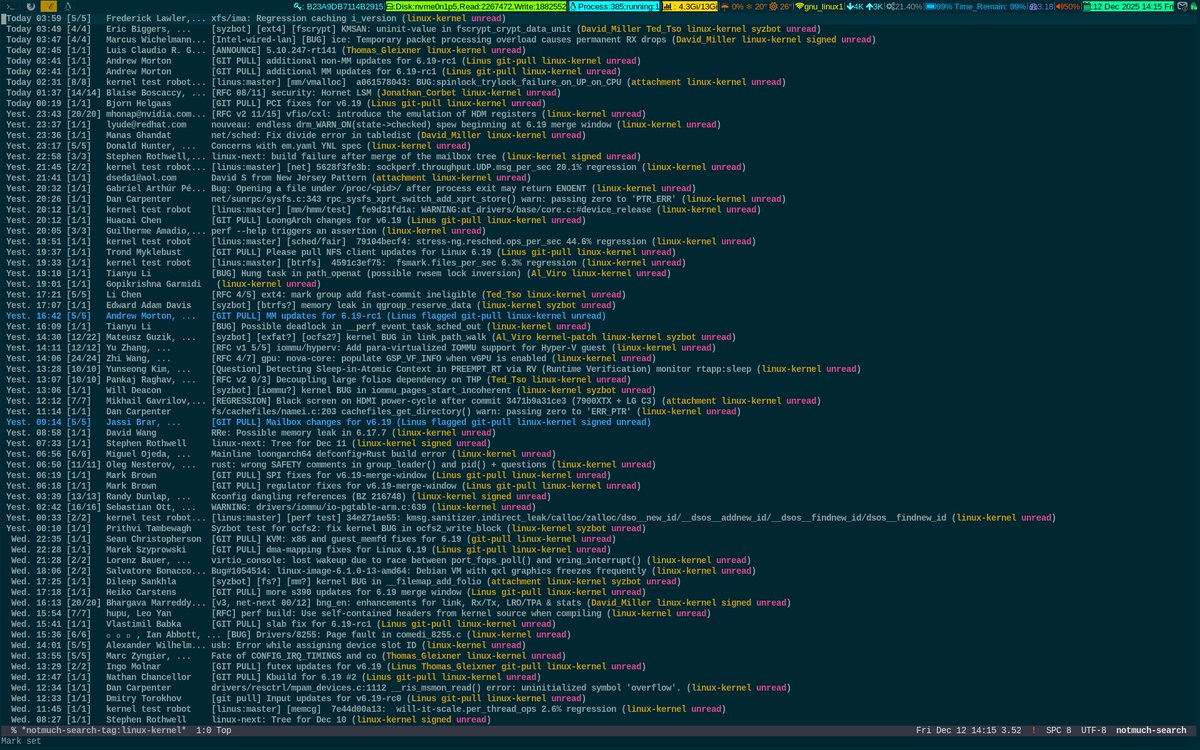Click the 1:0 Top position indicator

pyautogui.click(x=214, y=731)
